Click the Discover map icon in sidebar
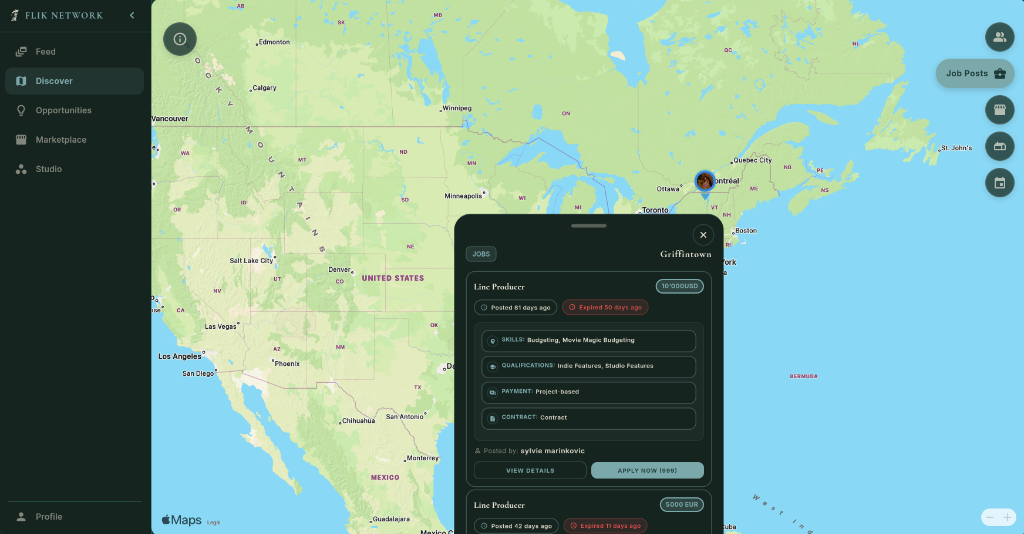This screenshot has height=534, width=1024. click(x=21, y=81)
